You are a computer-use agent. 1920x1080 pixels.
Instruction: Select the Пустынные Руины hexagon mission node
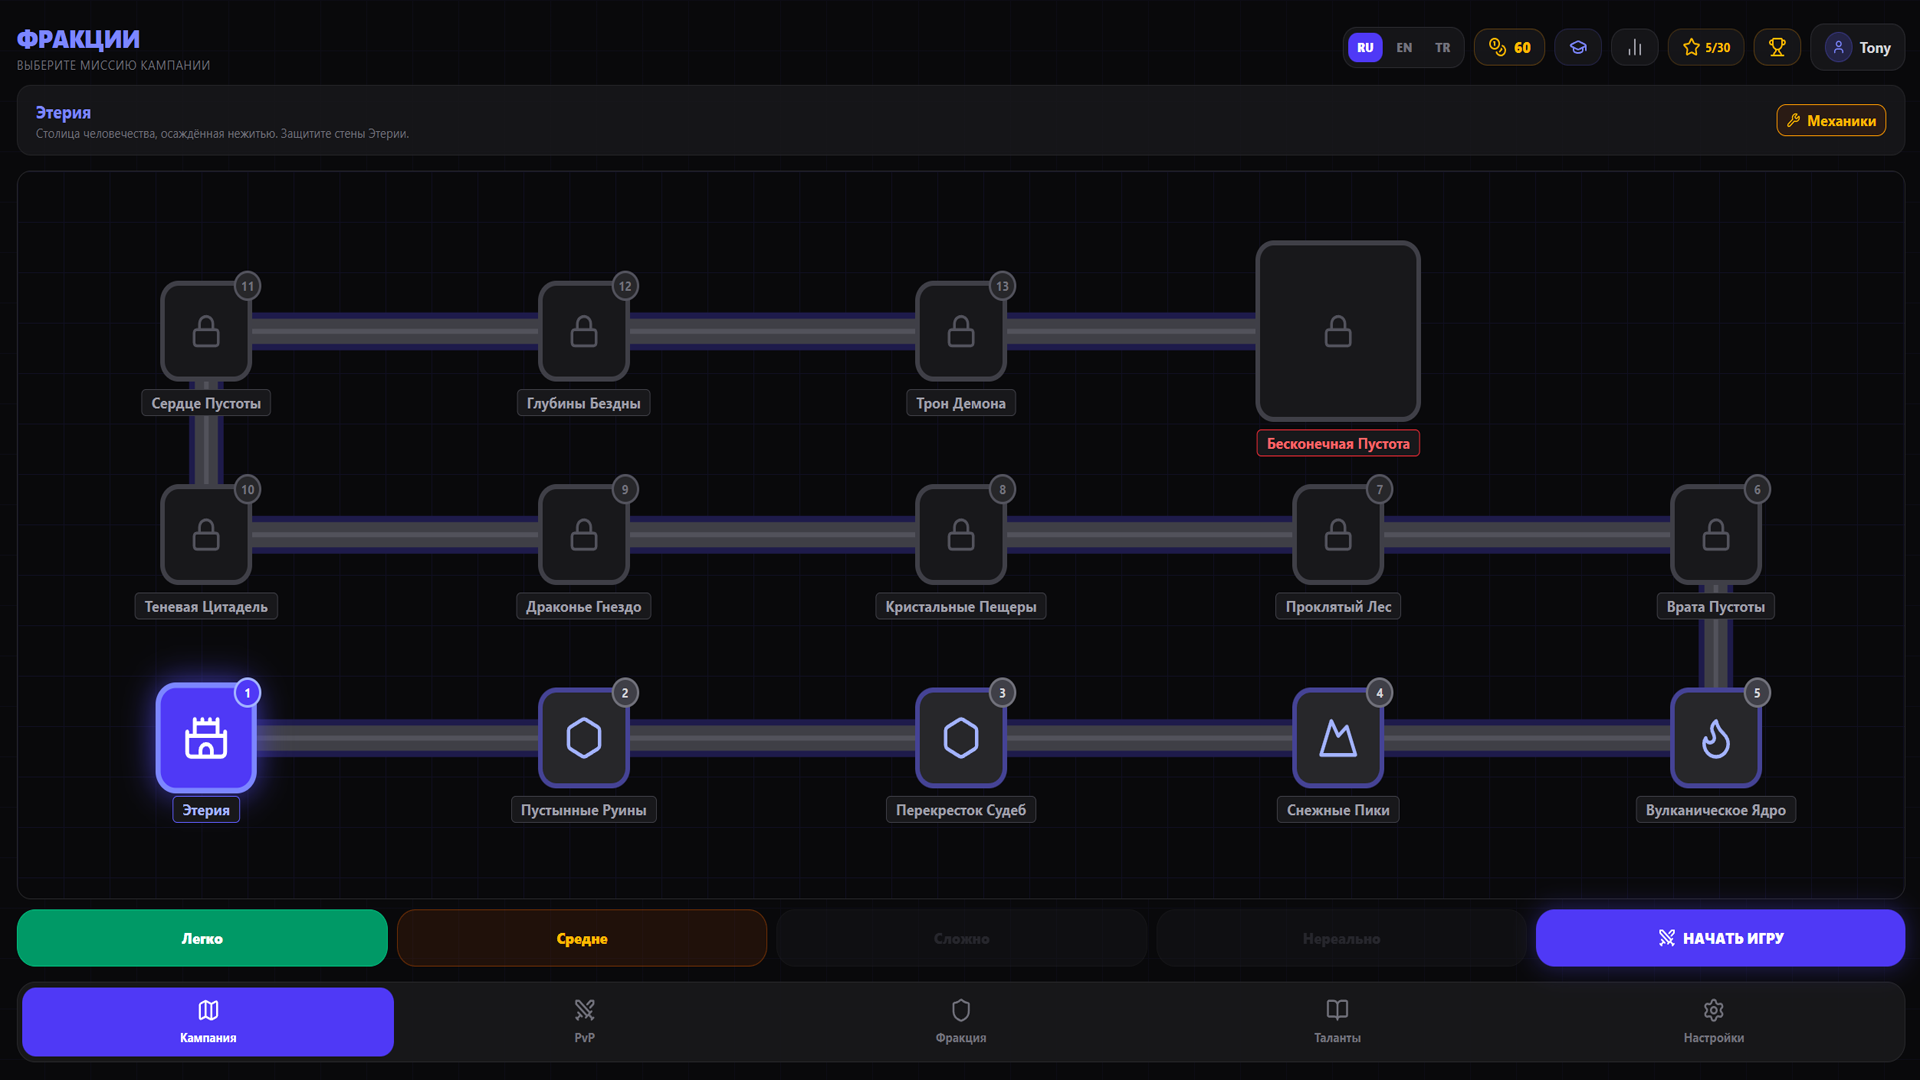coord(583,738)
